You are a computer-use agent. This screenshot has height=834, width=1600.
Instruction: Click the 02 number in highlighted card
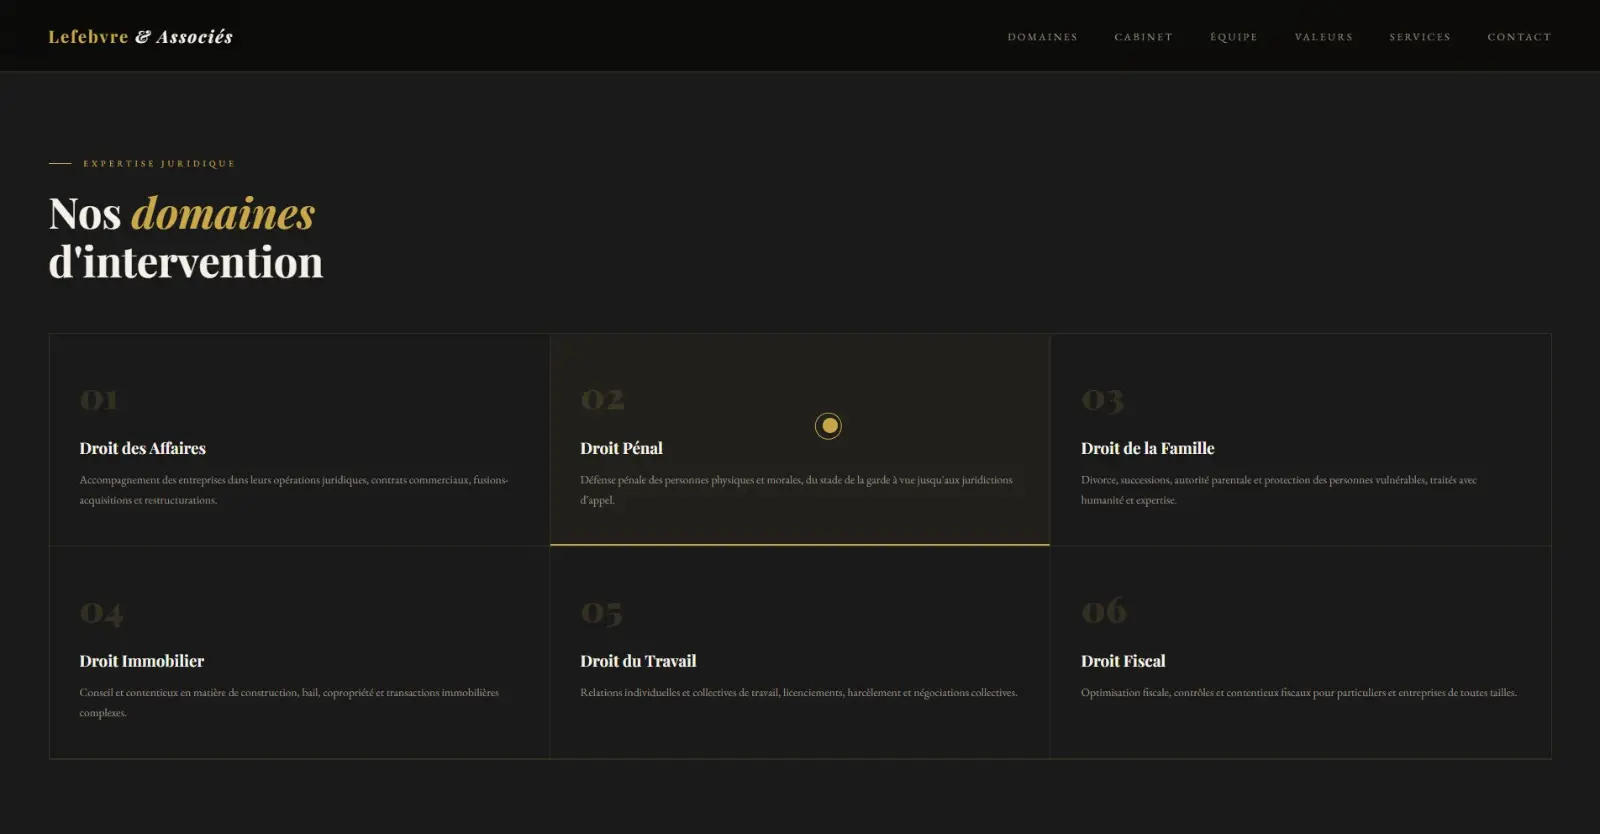(x=602, y=400)
